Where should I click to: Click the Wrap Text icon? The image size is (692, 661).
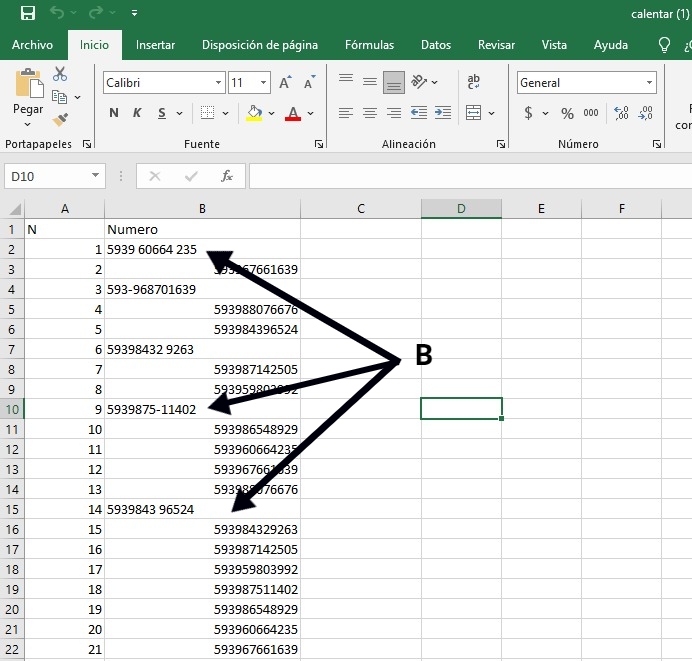tap(474, 81)
